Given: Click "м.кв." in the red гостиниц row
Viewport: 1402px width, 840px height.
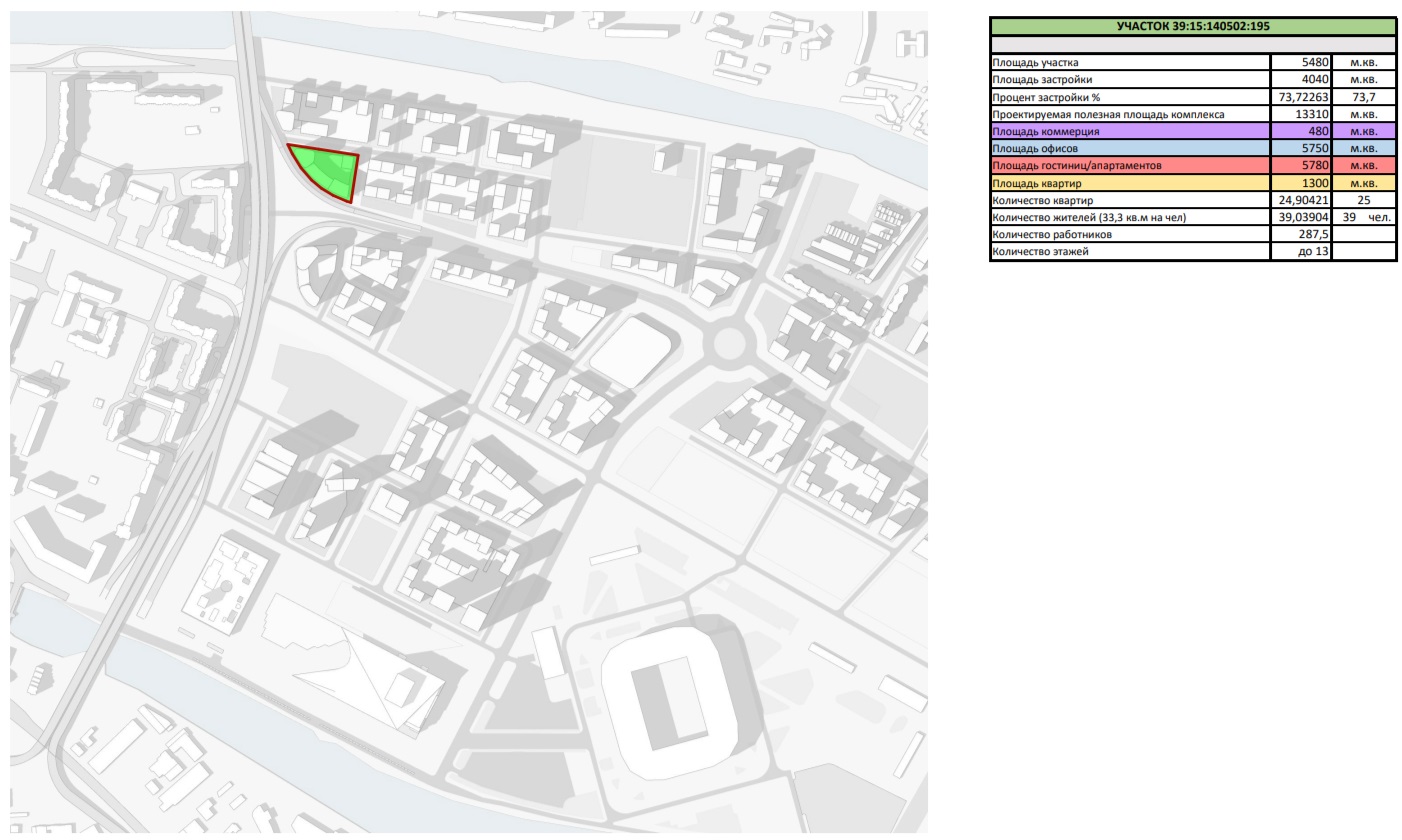Looking at the screenshot, I should pyautogui.click(x=1364, y=166).
